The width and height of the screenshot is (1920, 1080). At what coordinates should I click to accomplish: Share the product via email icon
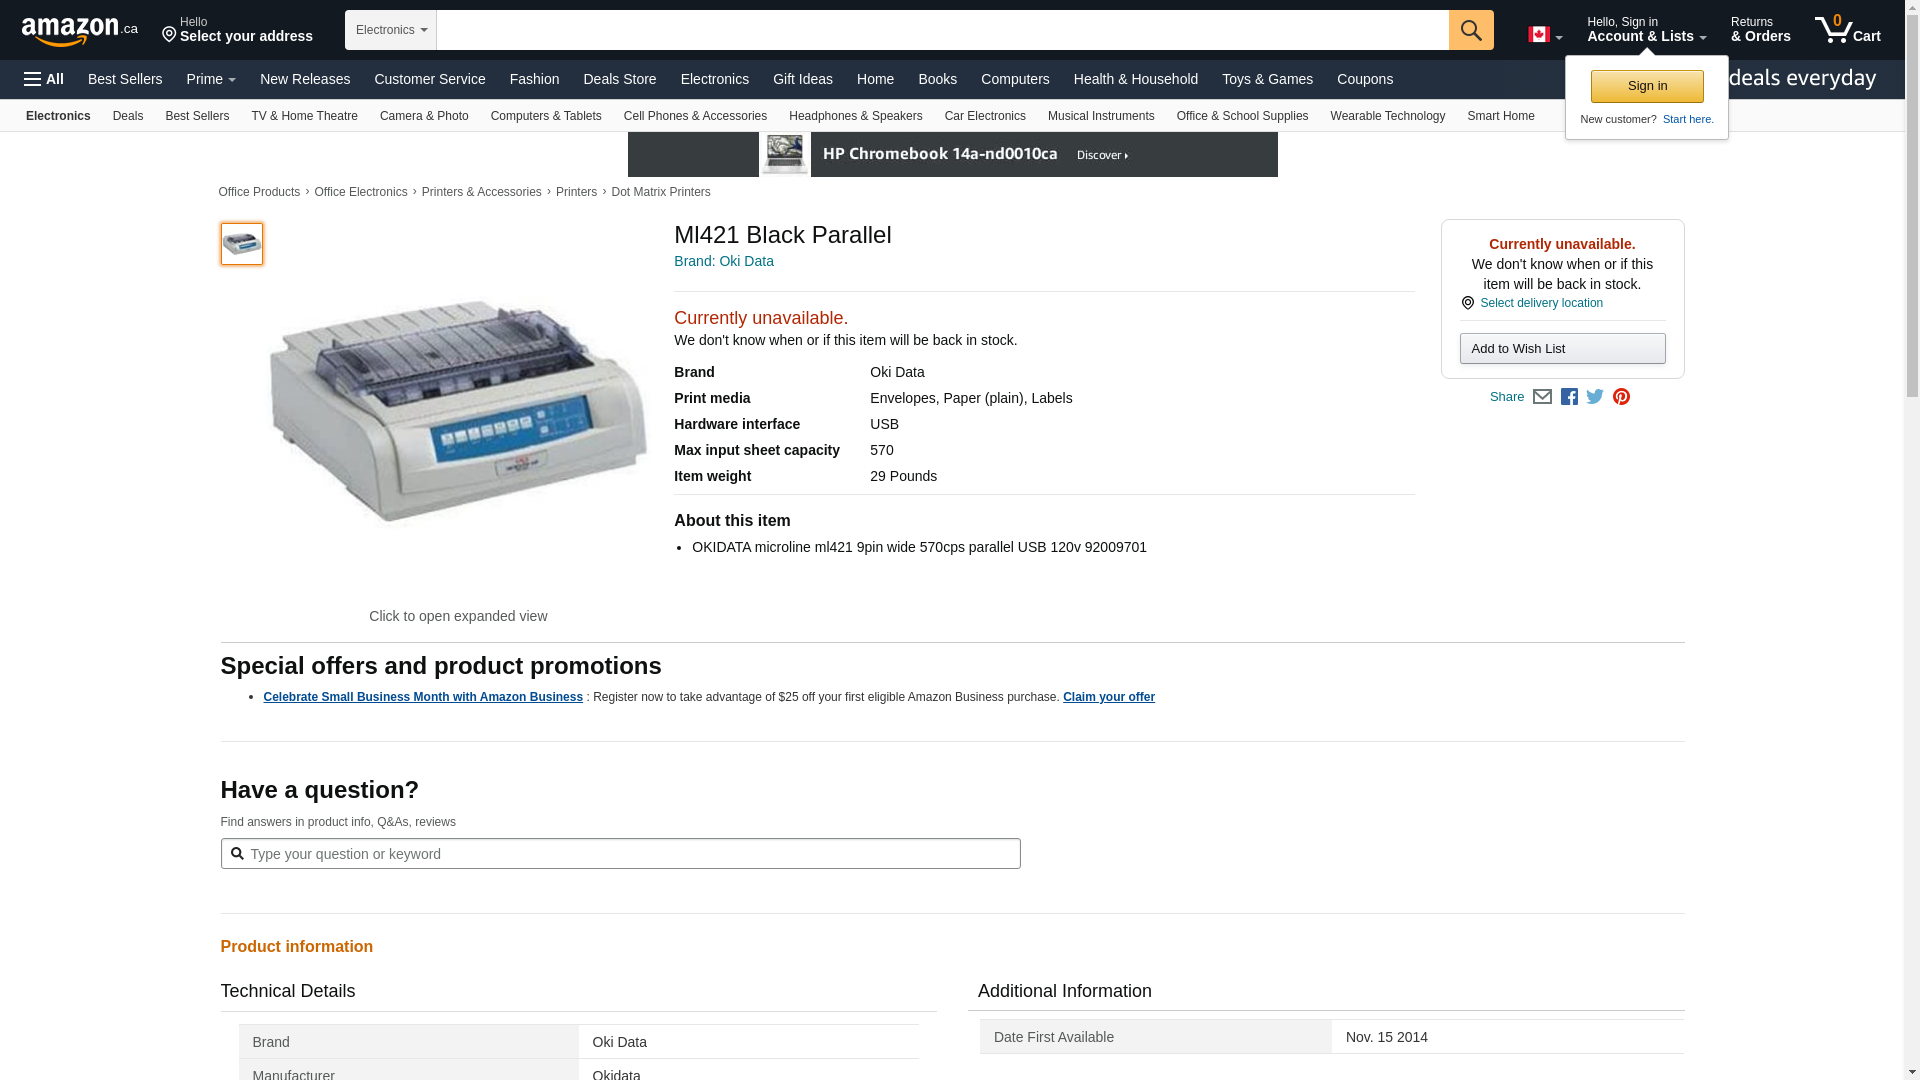click(x=1542, y=397)
